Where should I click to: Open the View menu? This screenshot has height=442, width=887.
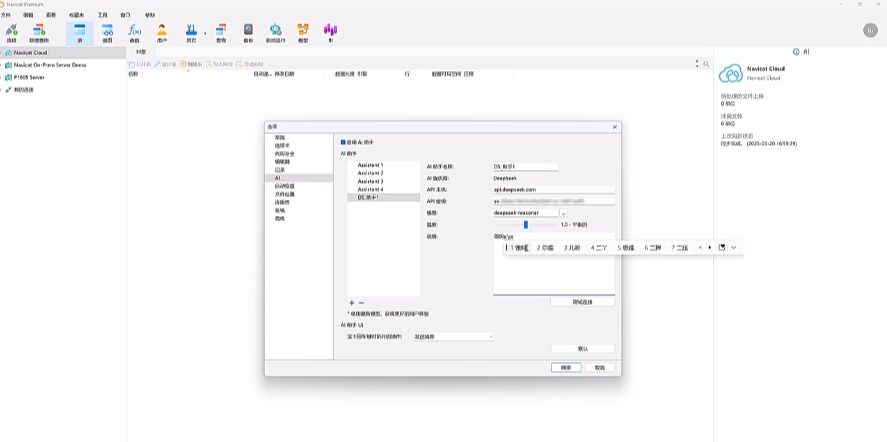[x=51, y=15]
